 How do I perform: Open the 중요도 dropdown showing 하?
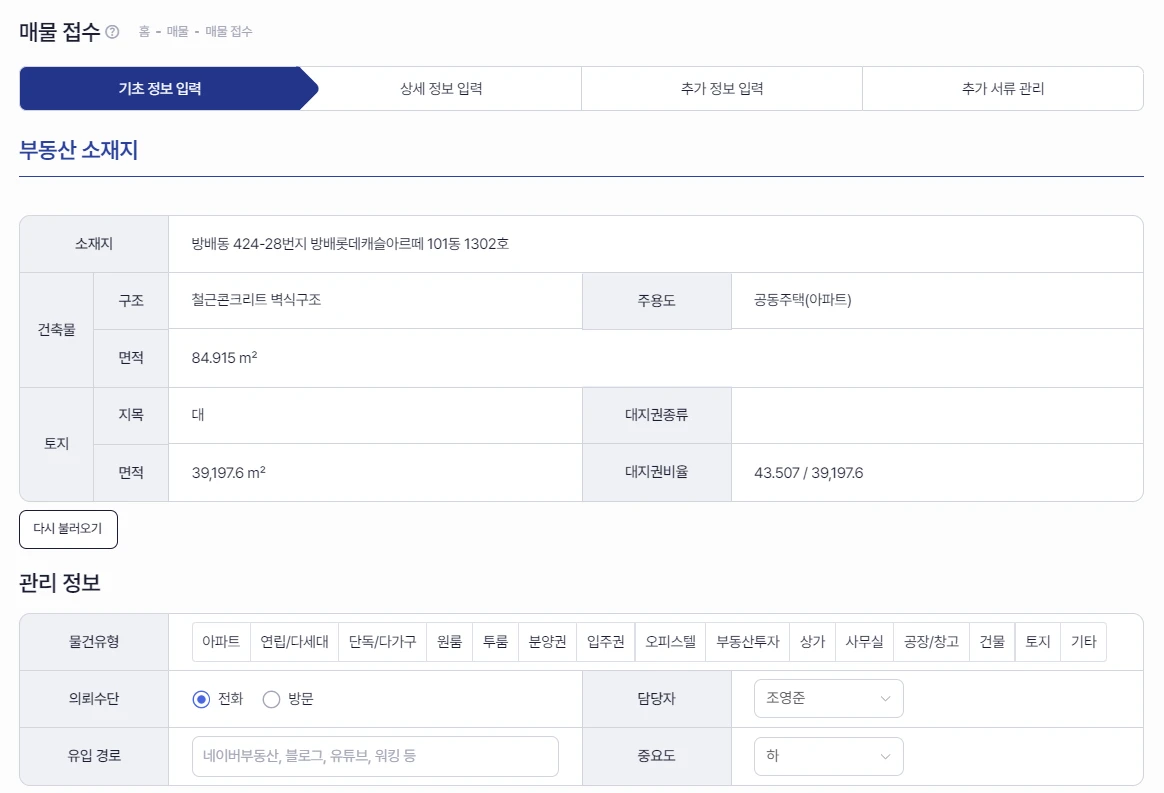click(828, 756)
